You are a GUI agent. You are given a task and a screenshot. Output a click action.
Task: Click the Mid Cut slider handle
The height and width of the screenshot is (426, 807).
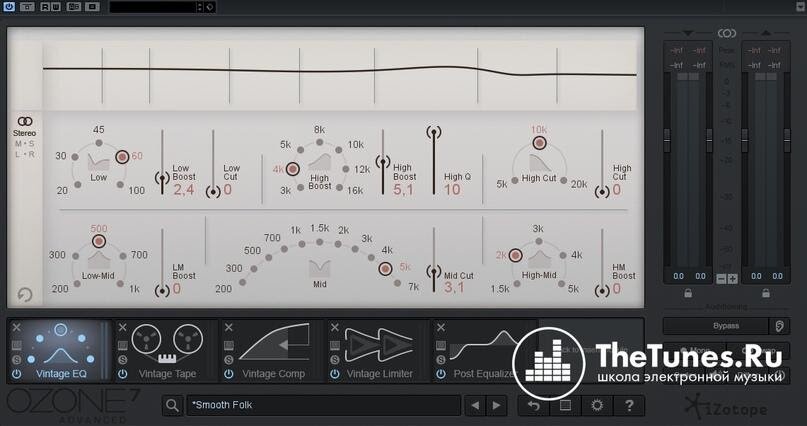pos(434,272)
